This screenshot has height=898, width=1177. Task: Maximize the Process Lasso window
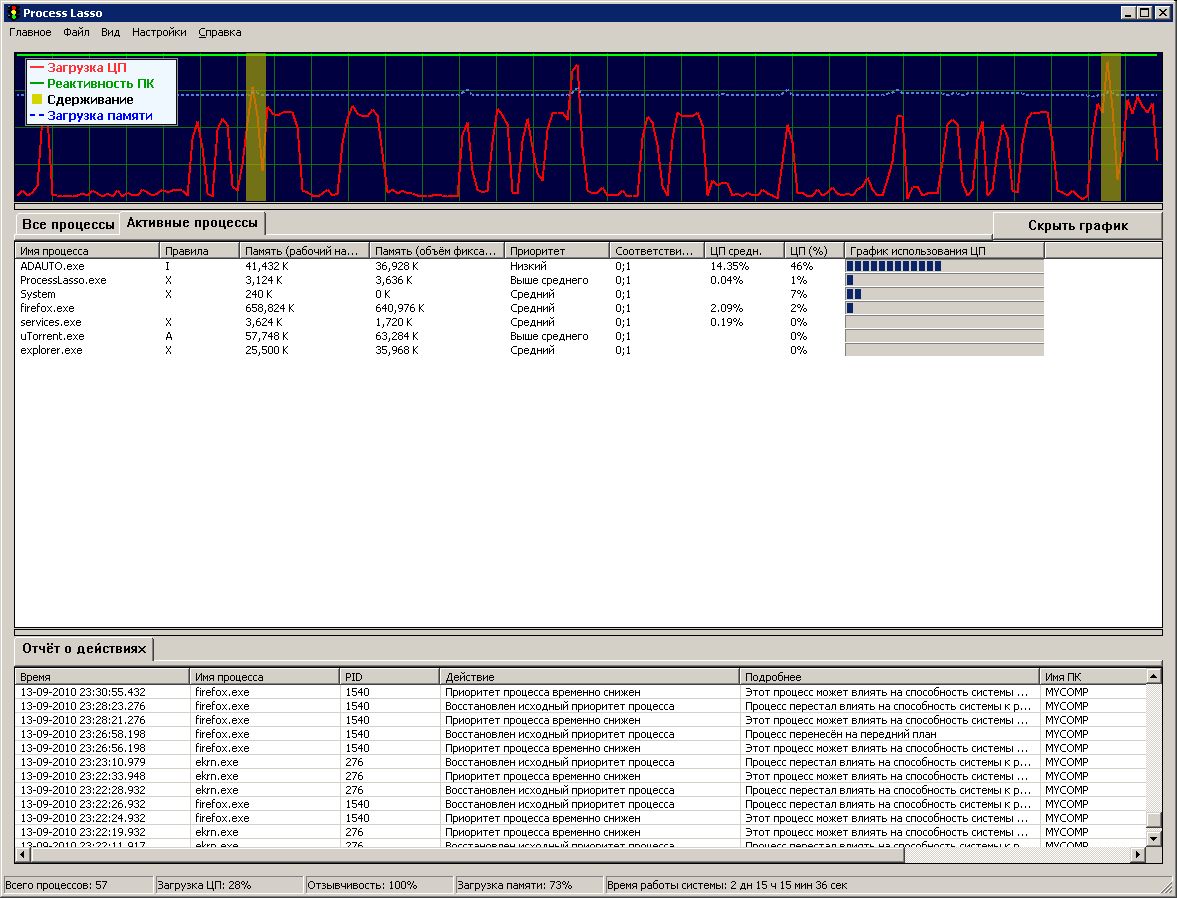1145,13
